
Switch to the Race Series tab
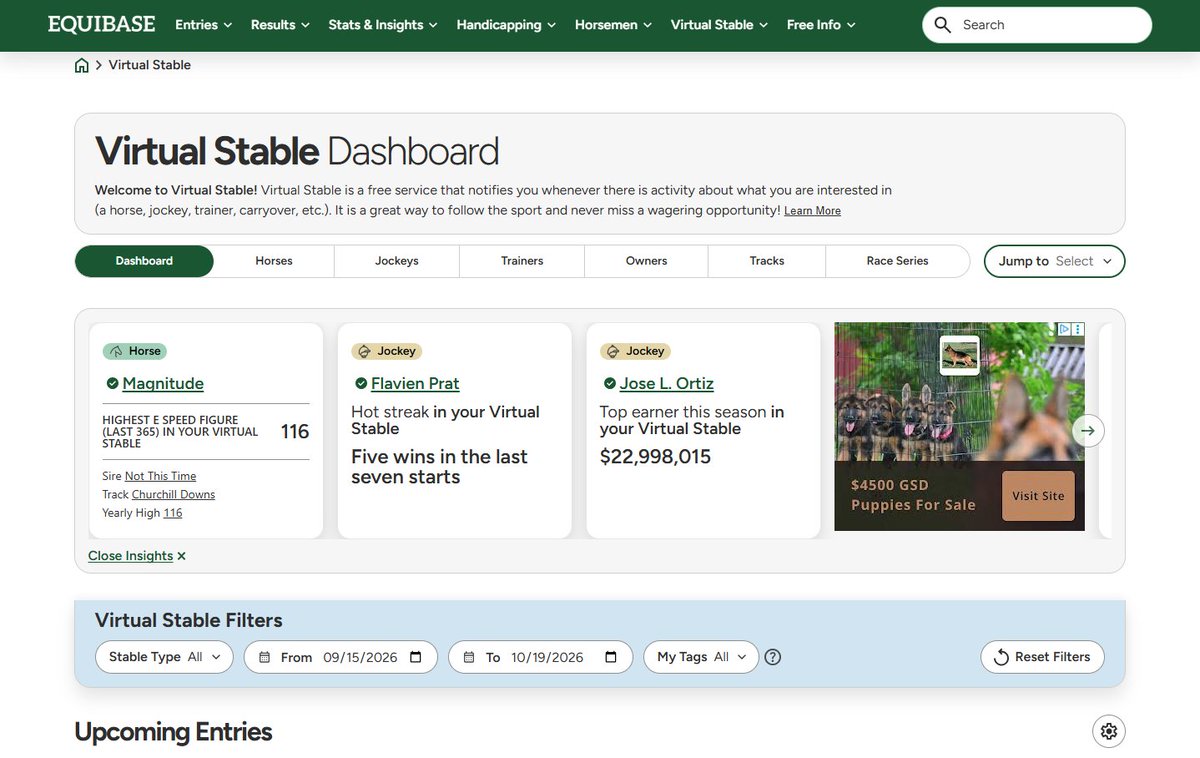coord(897,261)
